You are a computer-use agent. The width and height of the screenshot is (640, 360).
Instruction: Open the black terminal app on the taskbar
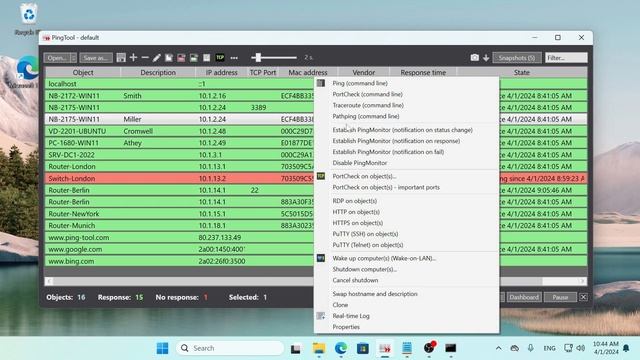(451, 348)
